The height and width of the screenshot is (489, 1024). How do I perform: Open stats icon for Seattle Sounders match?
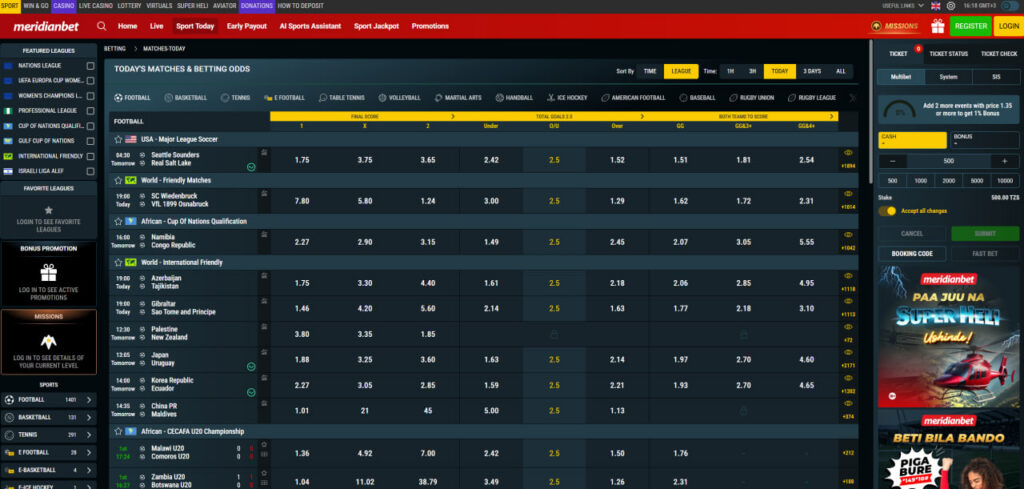pos(264,152)
